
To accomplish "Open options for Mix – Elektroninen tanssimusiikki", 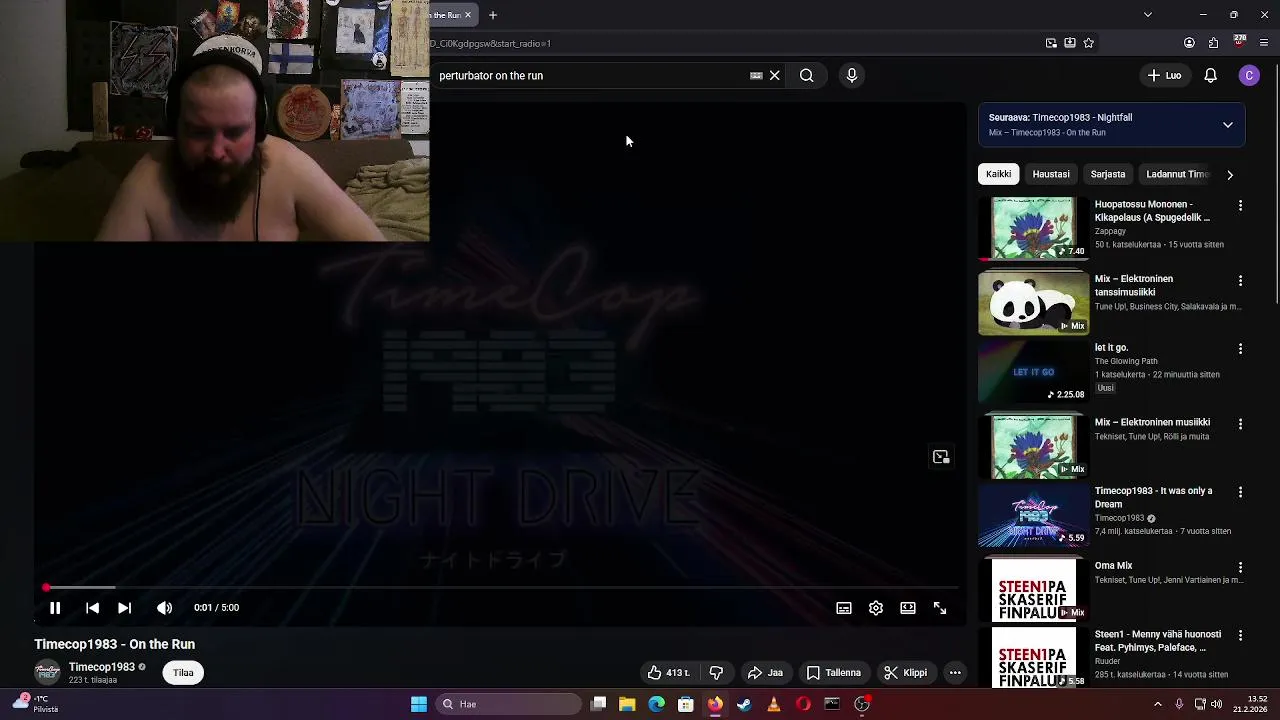I will tap(1241, 281).
